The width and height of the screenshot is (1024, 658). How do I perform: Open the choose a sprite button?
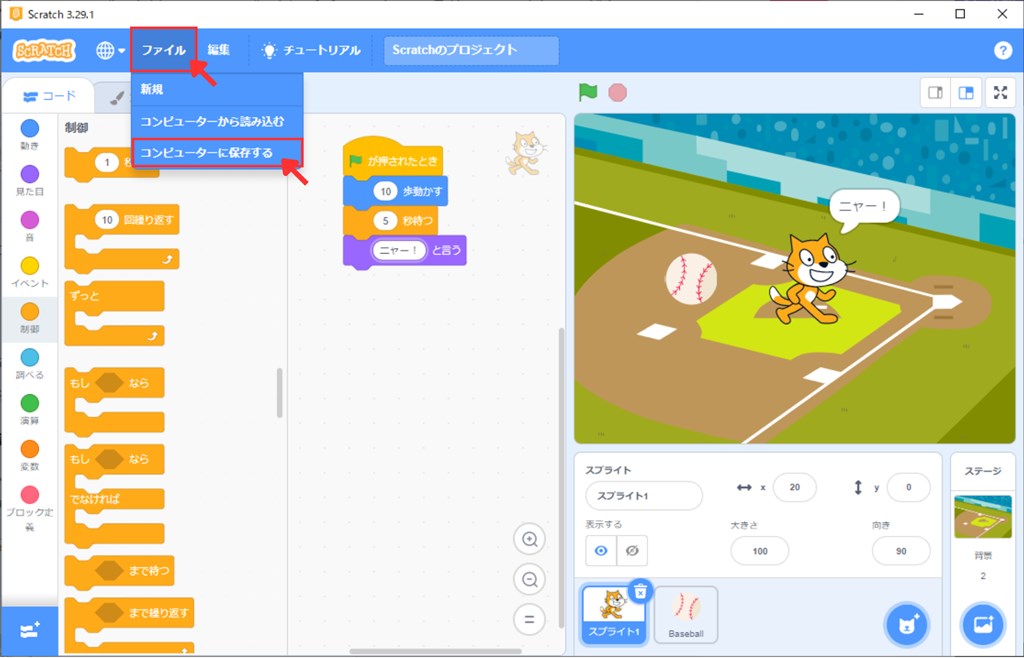coord(906,625)
